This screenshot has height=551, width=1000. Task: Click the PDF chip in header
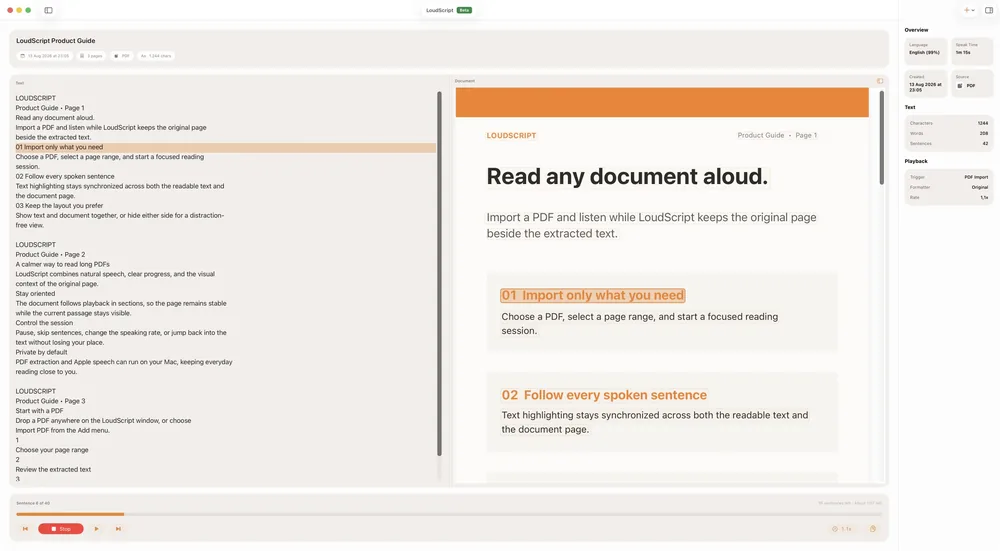(x=121, y=56)
